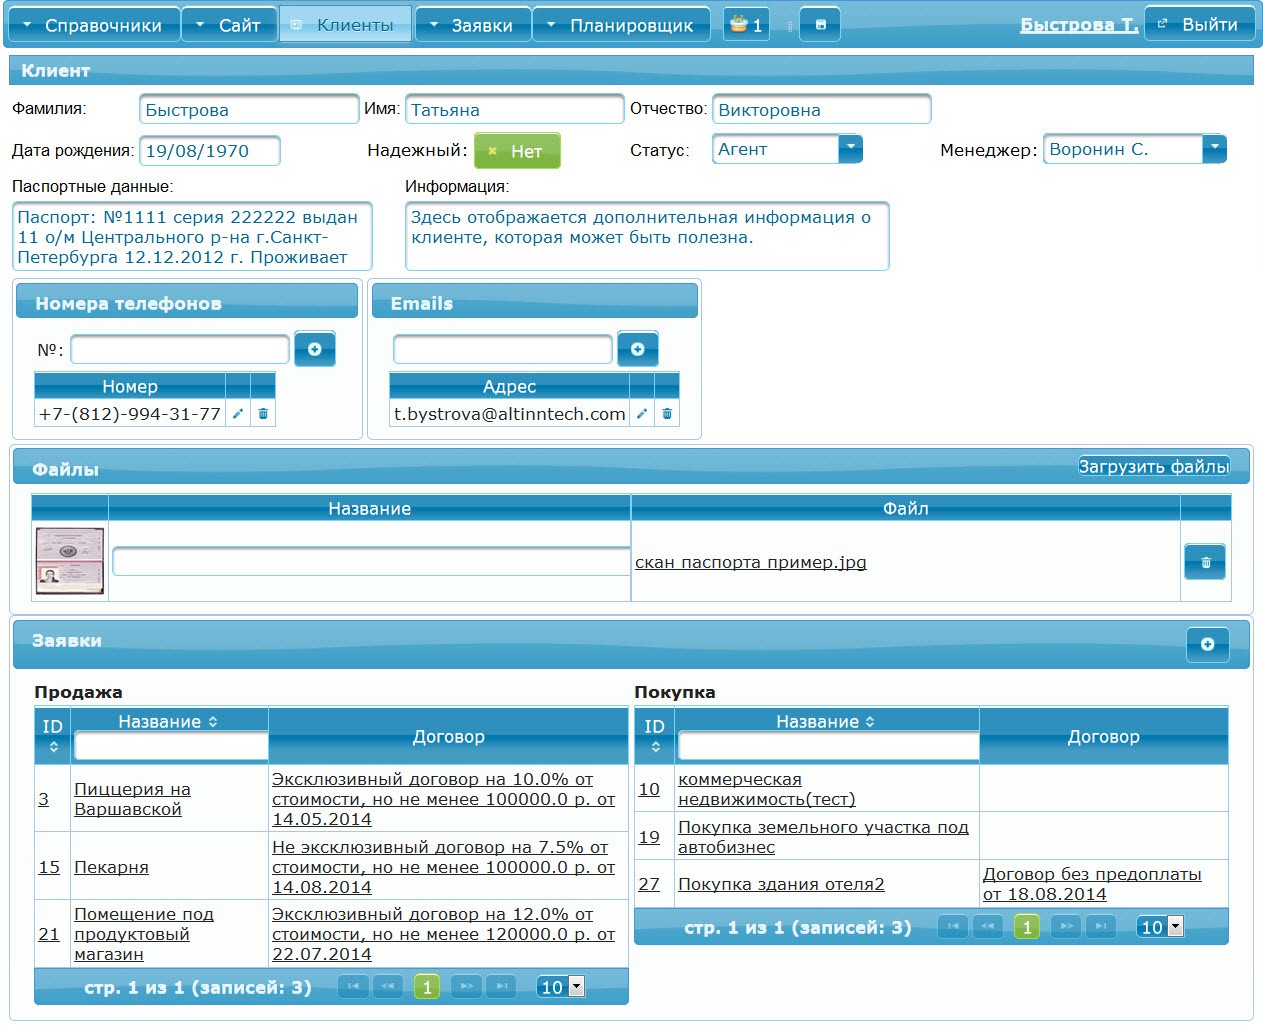1263x1030 pixels.
Task: Go to previous page in Покупка pager
Action: [987, 926]
